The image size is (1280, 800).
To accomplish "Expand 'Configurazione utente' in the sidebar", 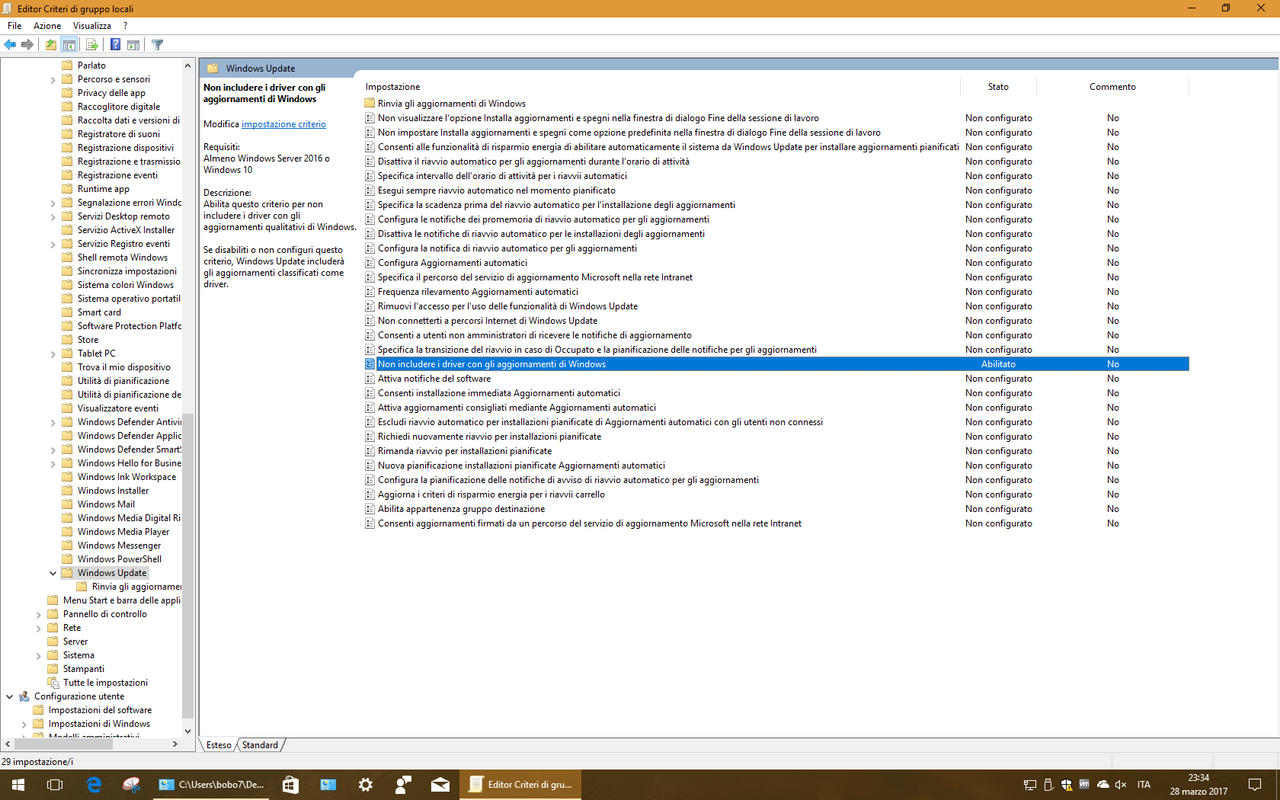I will click(x=12, y=695).
